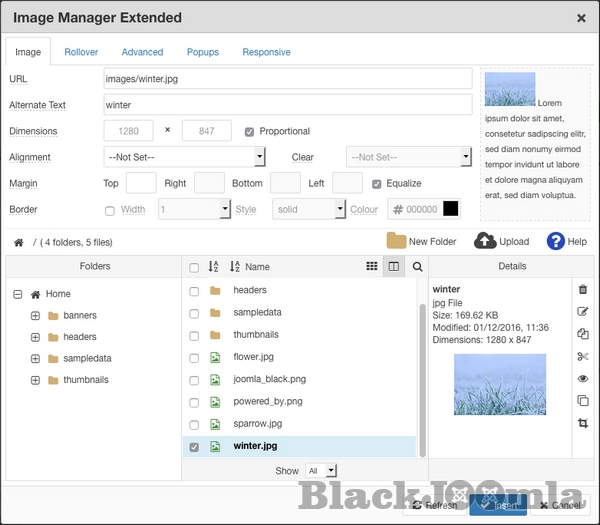Open the file search magnifier icon

tap(418, 267)
